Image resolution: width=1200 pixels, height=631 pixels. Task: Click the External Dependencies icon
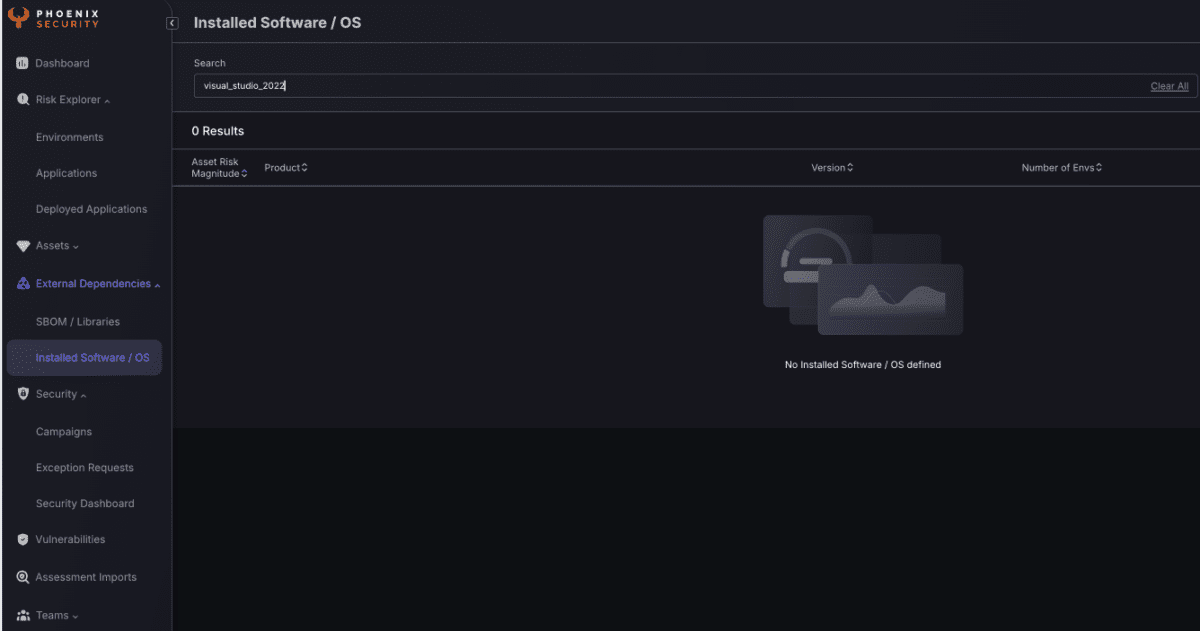[x=23, y=284]
